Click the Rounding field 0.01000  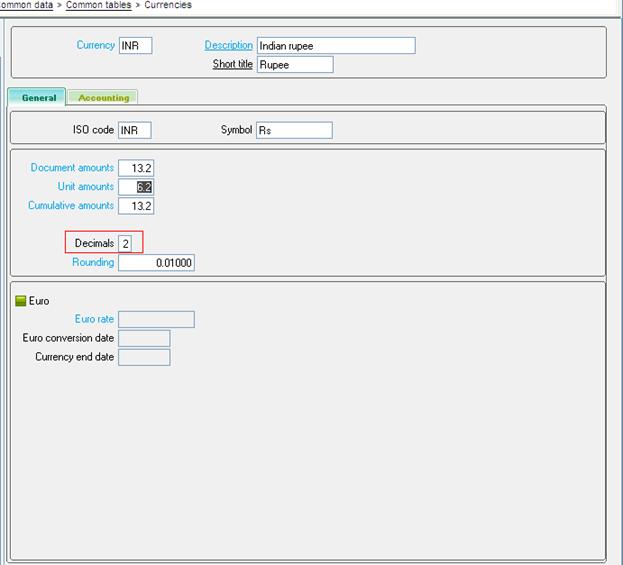157,263
